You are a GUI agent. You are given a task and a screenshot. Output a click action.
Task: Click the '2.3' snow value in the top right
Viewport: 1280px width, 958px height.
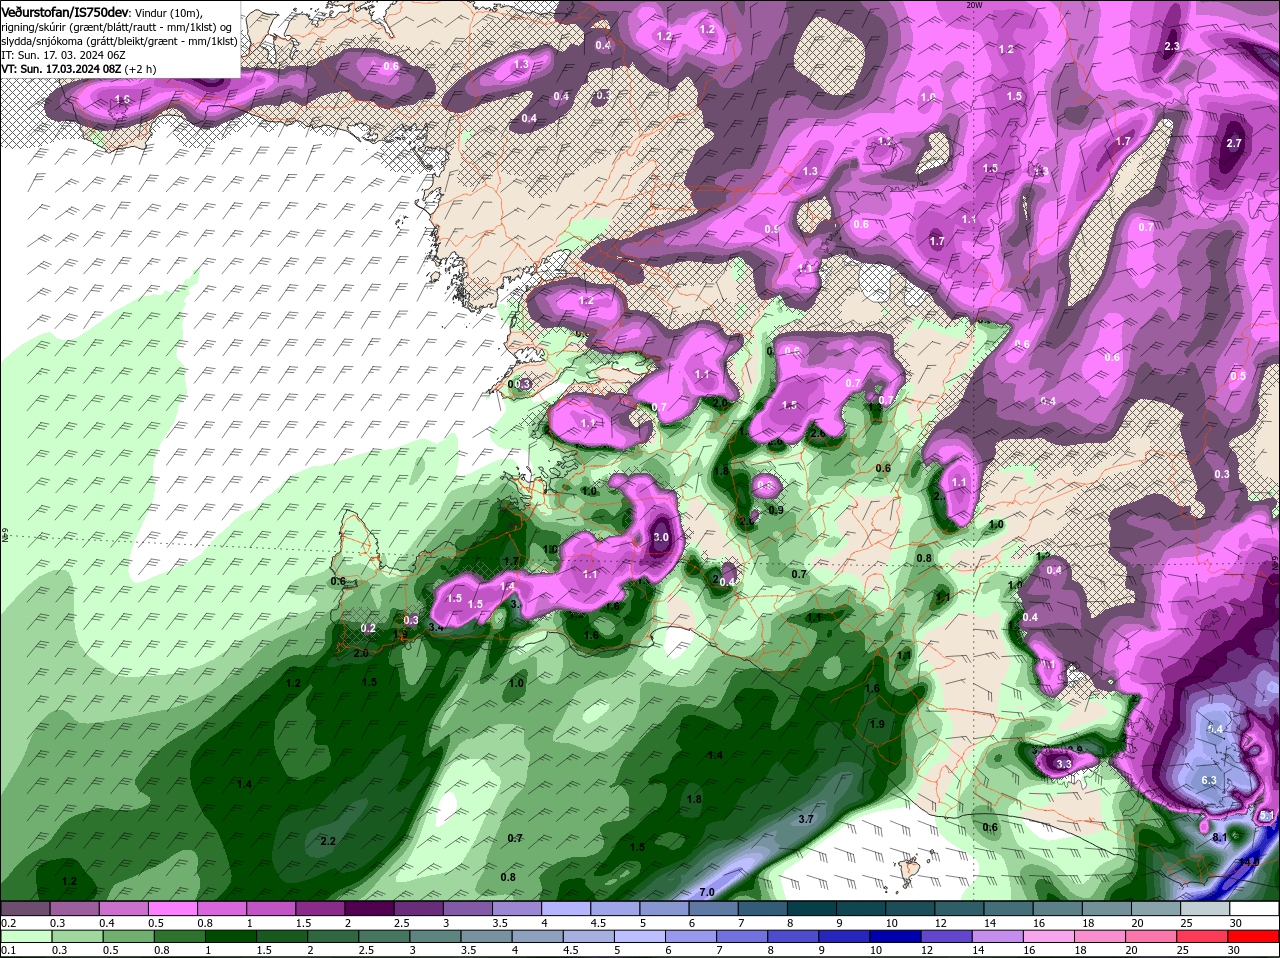coord(1172,46)
